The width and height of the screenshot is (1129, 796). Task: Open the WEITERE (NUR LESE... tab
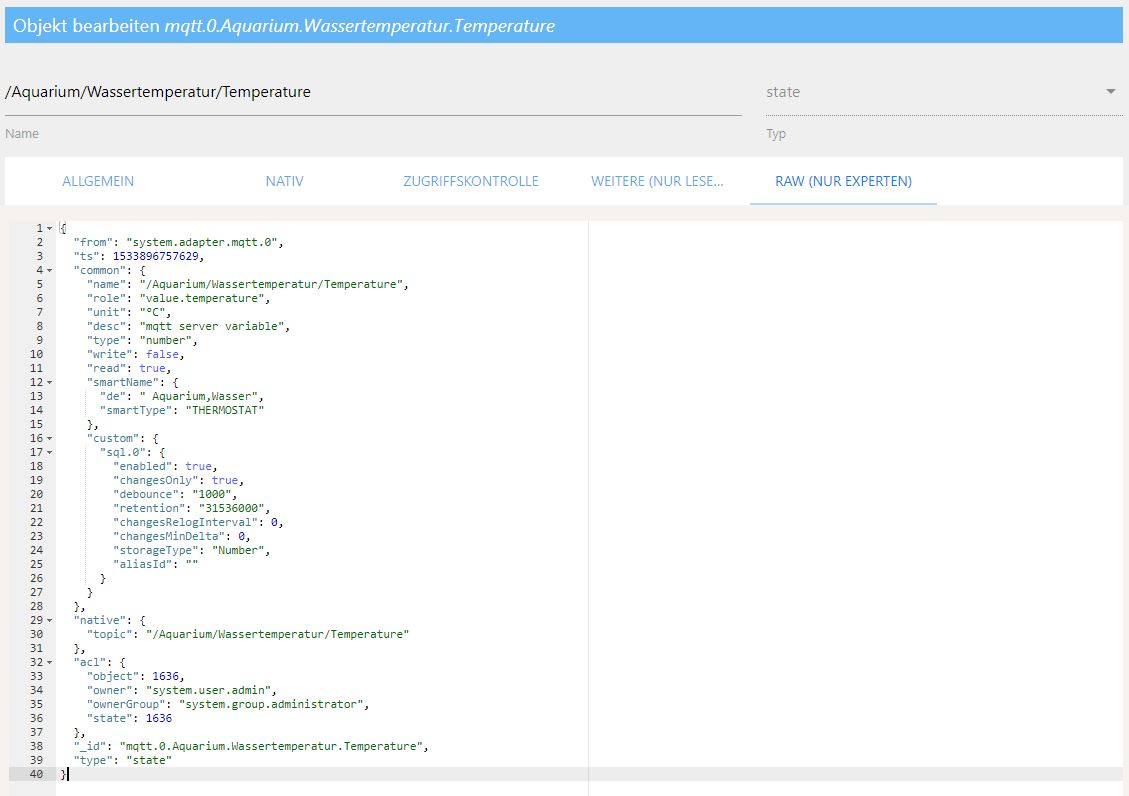point(657,181)
